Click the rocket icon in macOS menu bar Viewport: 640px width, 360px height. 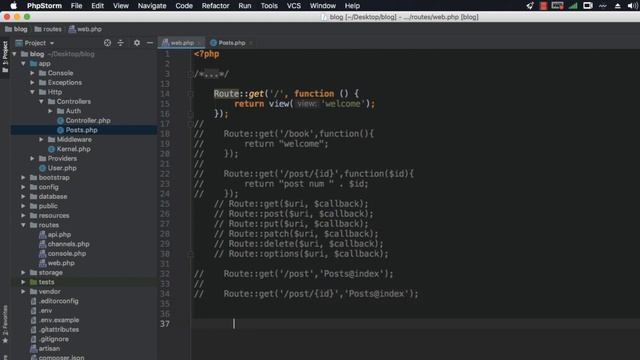(530, 6)
